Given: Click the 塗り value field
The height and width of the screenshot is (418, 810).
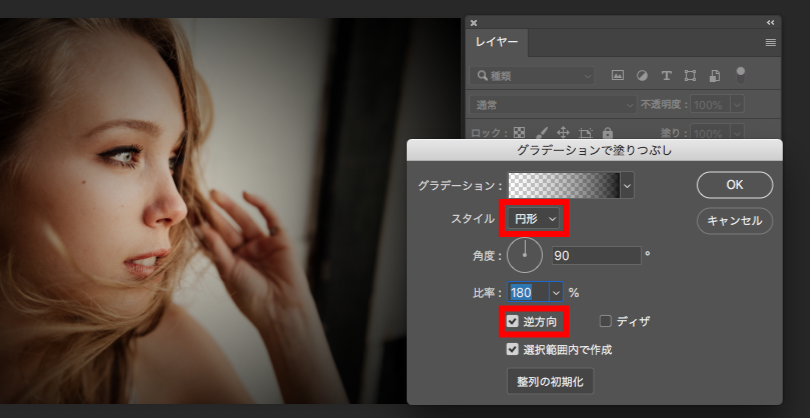Looking at the screenshot, I should (710, 132).
